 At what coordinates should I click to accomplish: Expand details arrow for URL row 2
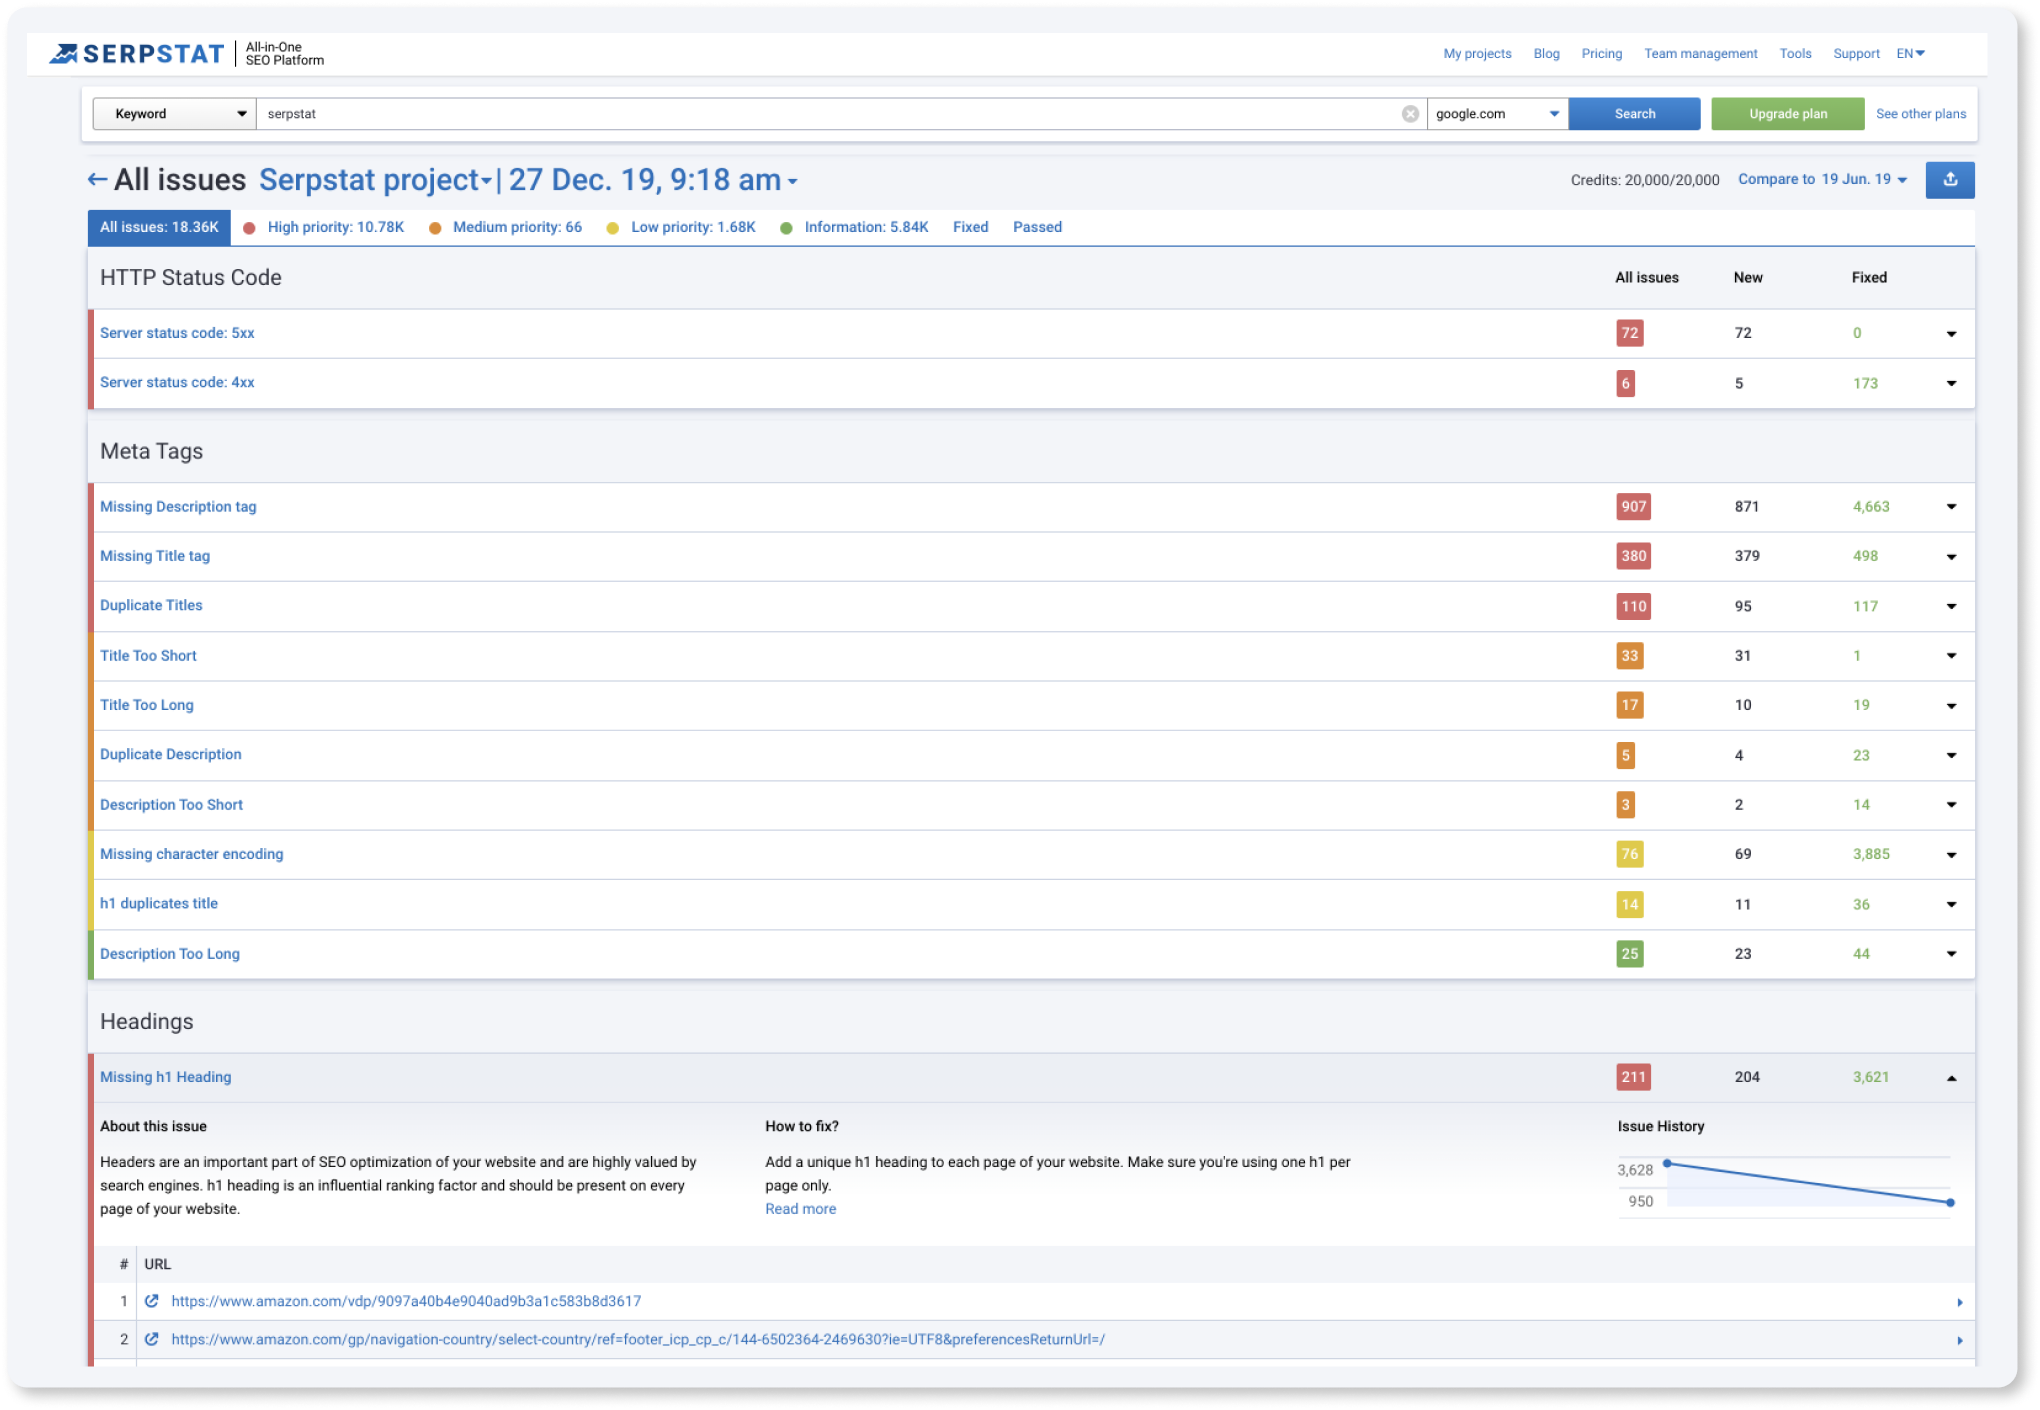(1959, 1340)
